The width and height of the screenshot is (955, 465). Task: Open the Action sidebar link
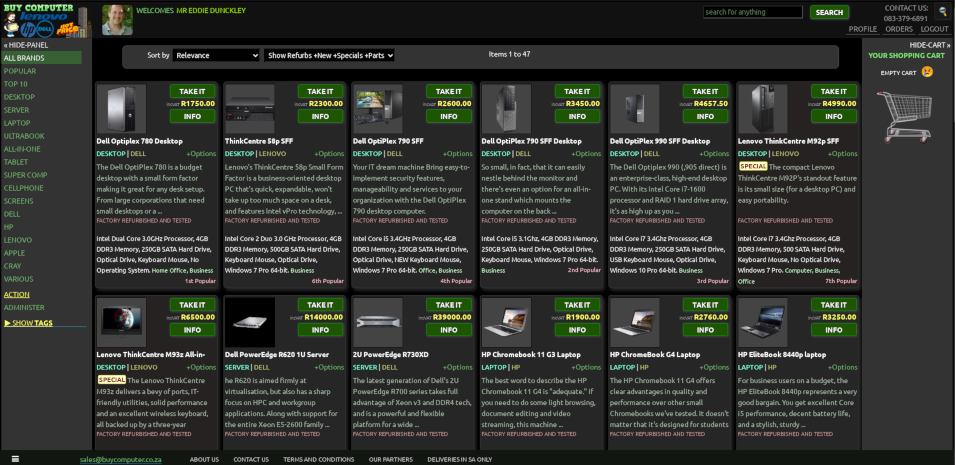(16, 294)
